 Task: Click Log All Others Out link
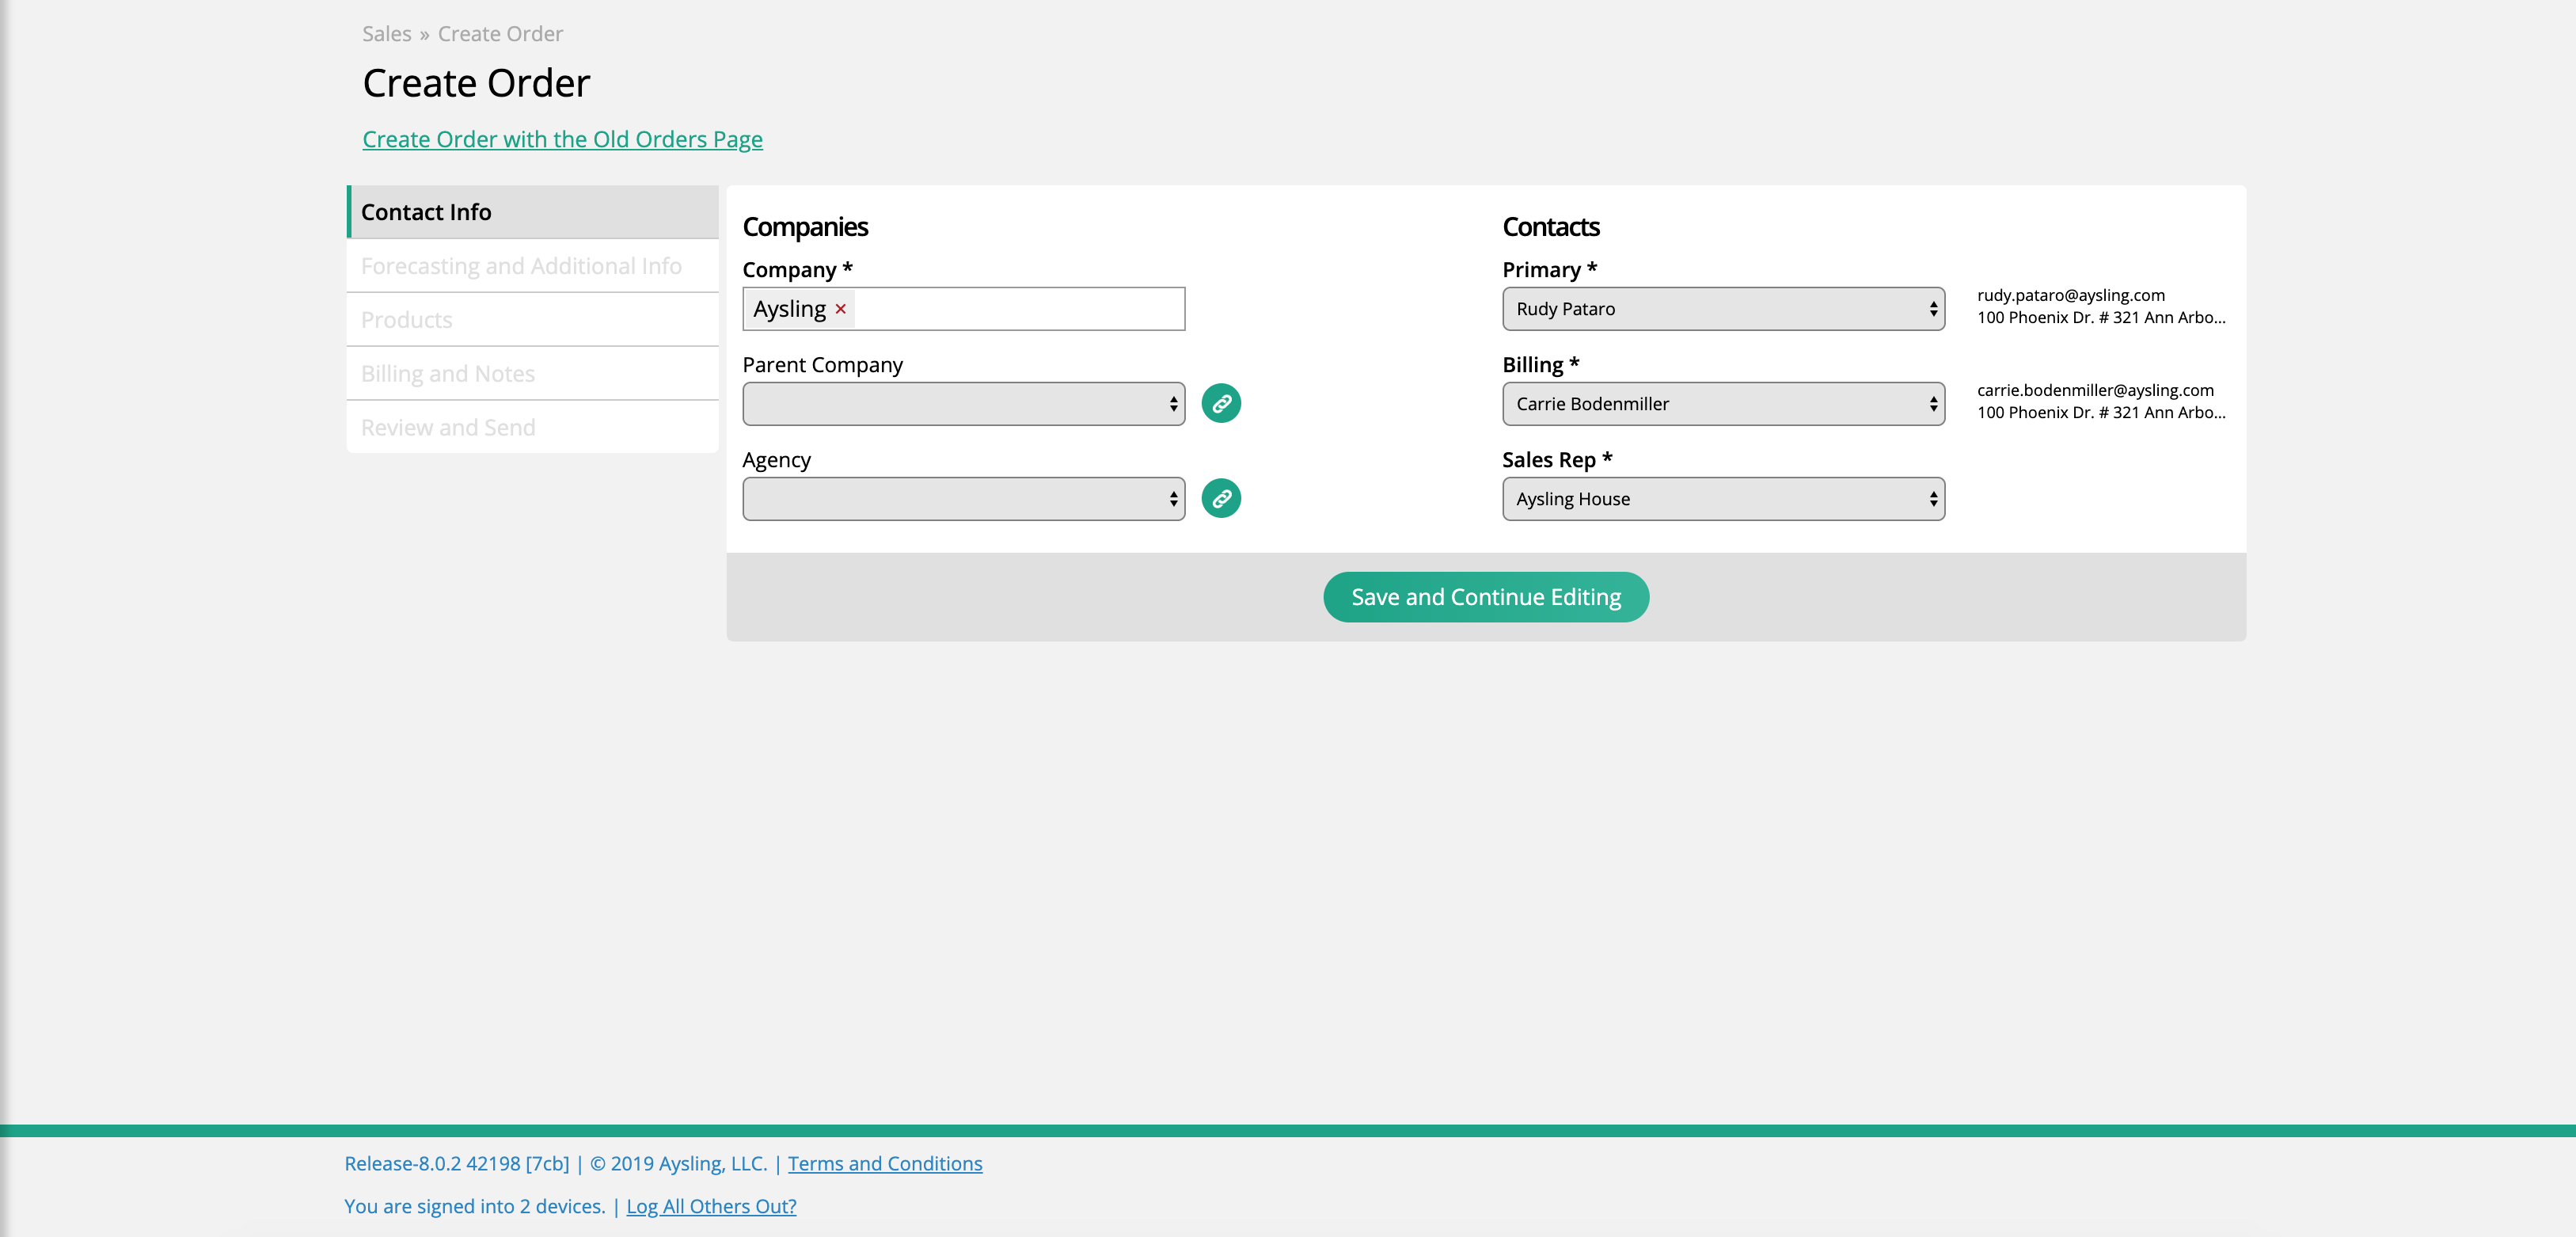(x=711, y=1206)
